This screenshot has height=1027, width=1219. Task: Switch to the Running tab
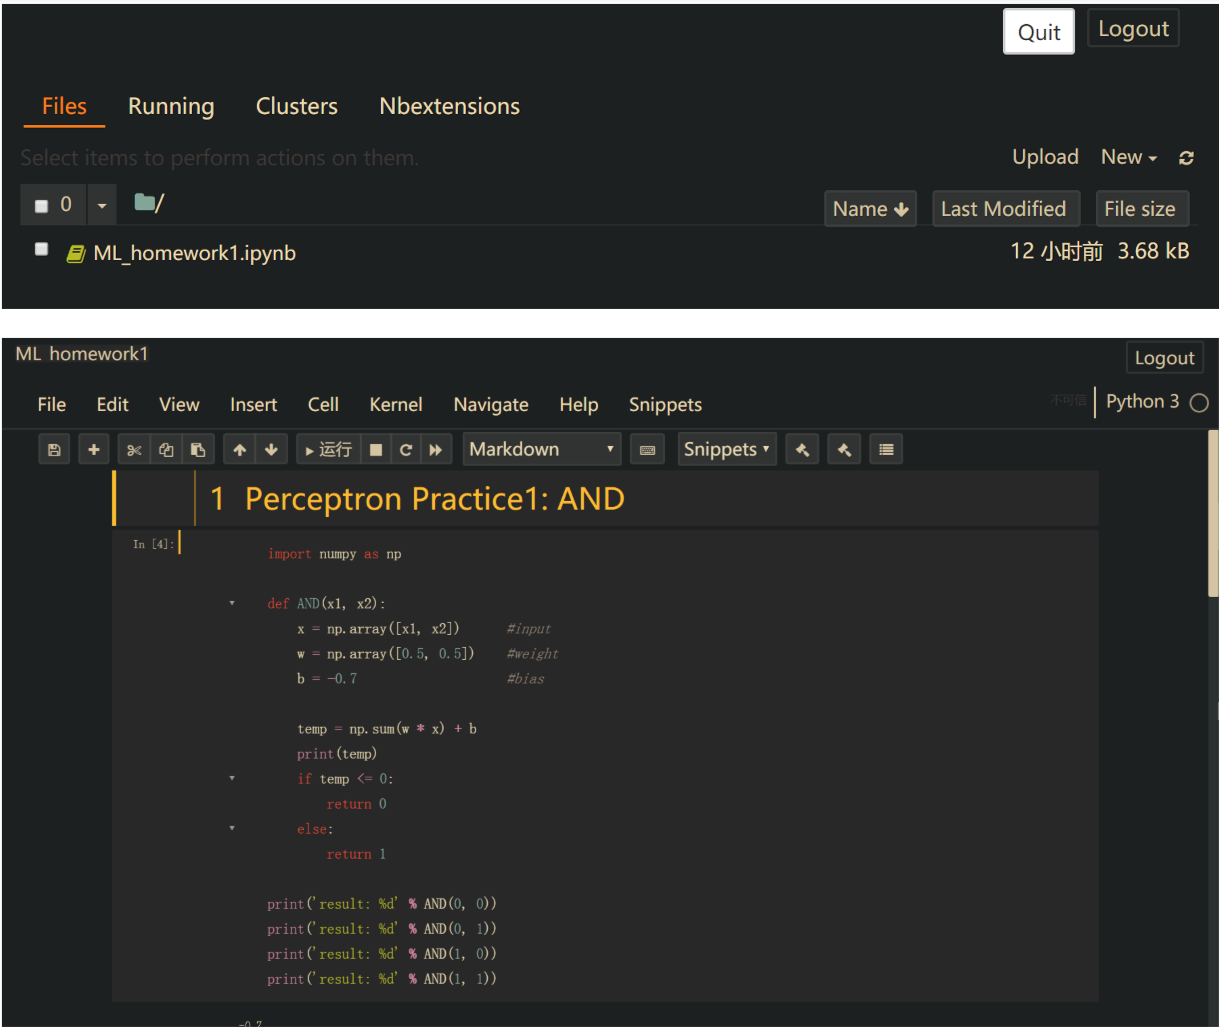coord(170,105)
